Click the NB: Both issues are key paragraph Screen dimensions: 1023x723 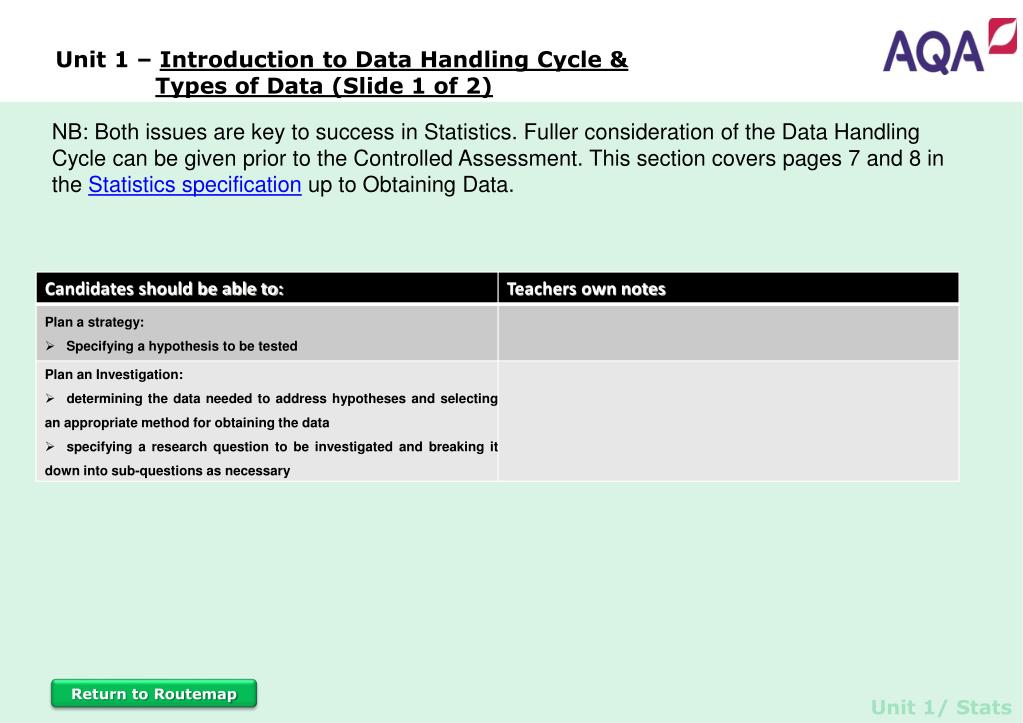tap(498, 159)
